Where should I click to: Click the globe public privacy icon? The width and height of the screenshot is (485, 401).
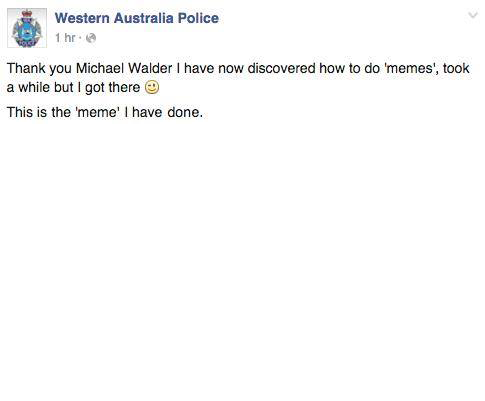click(x=91, y=38)
